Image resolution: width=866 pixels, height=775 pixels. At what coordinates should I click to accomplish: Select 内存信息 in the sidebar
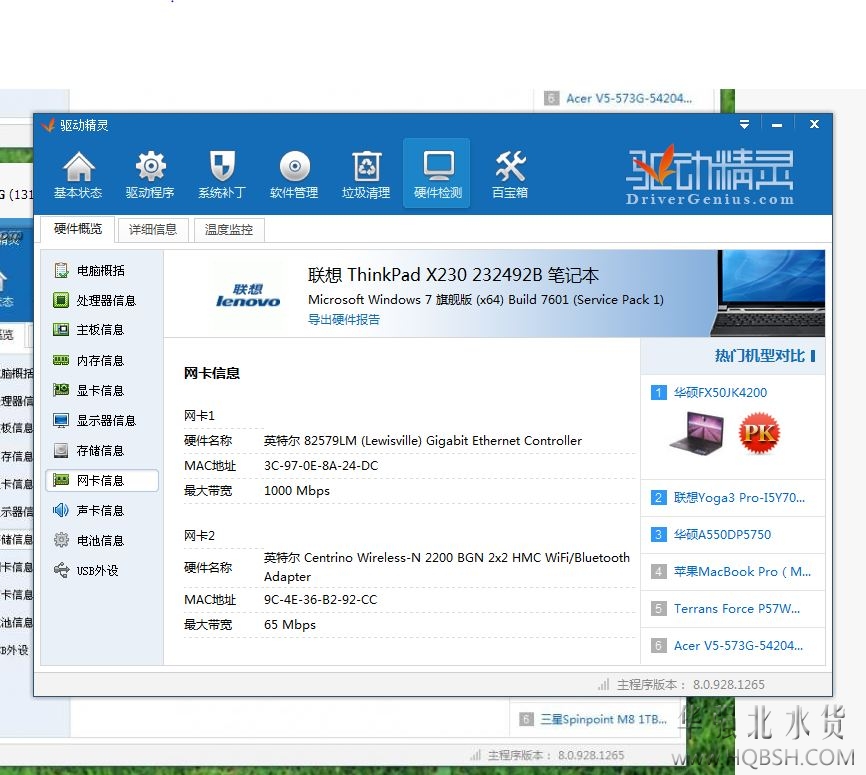click(103, 360)
